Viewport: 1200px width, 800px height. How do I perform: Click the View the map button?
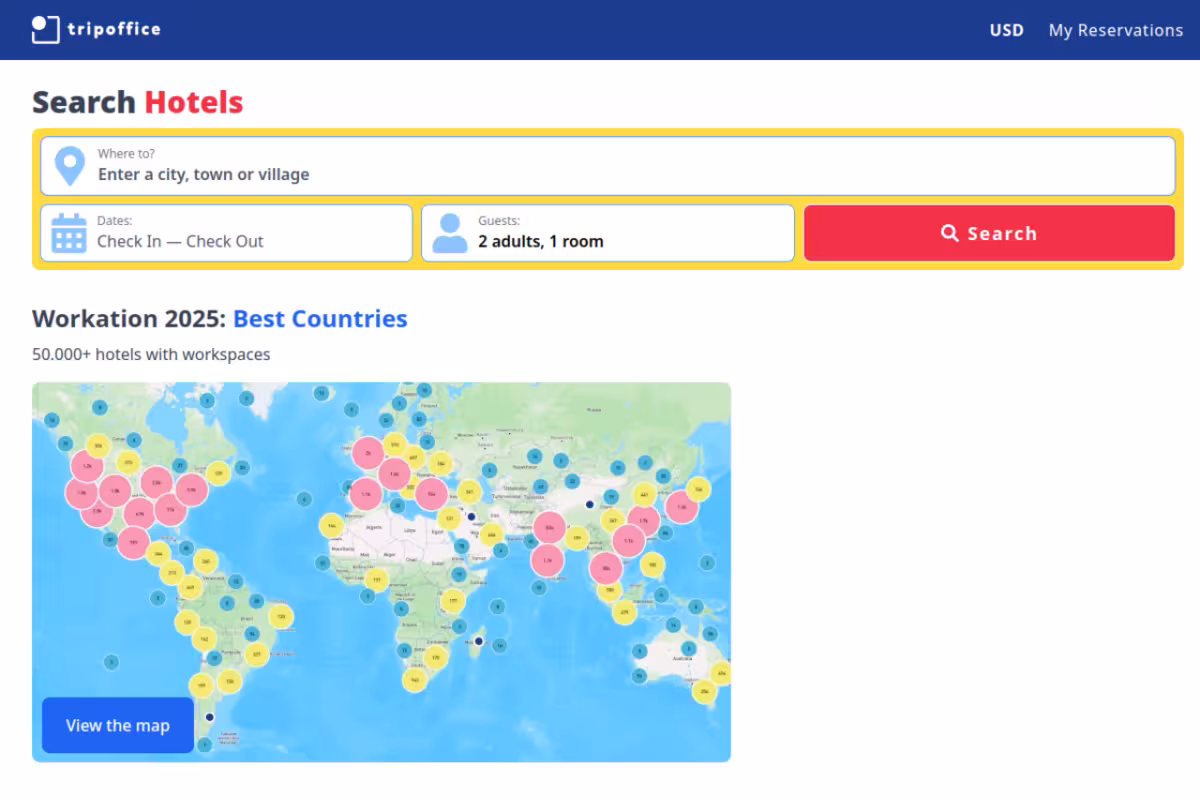(x=118, y=725)
